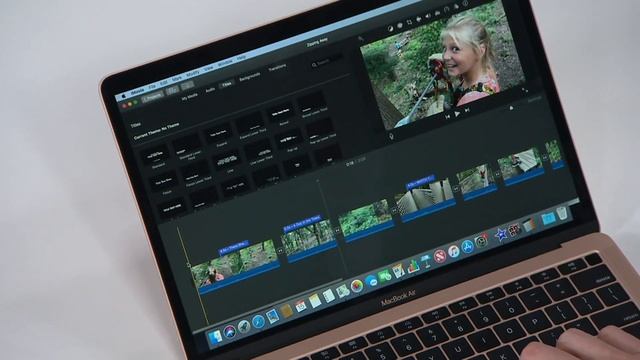Open the Window menu

tap(225, 63)
